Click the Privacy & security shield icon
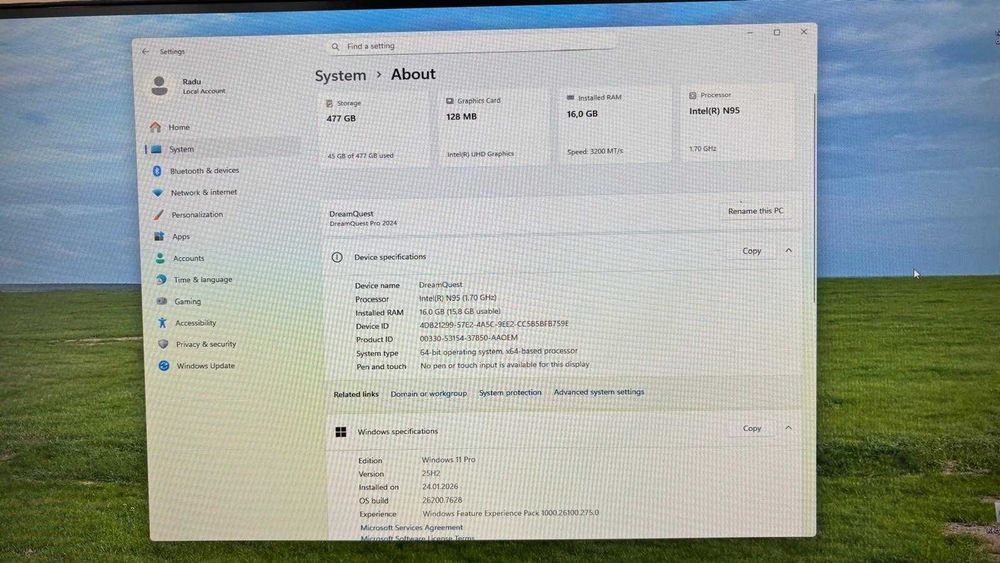The width and height of the screenshot is (1000, 563). click(163, 344)
